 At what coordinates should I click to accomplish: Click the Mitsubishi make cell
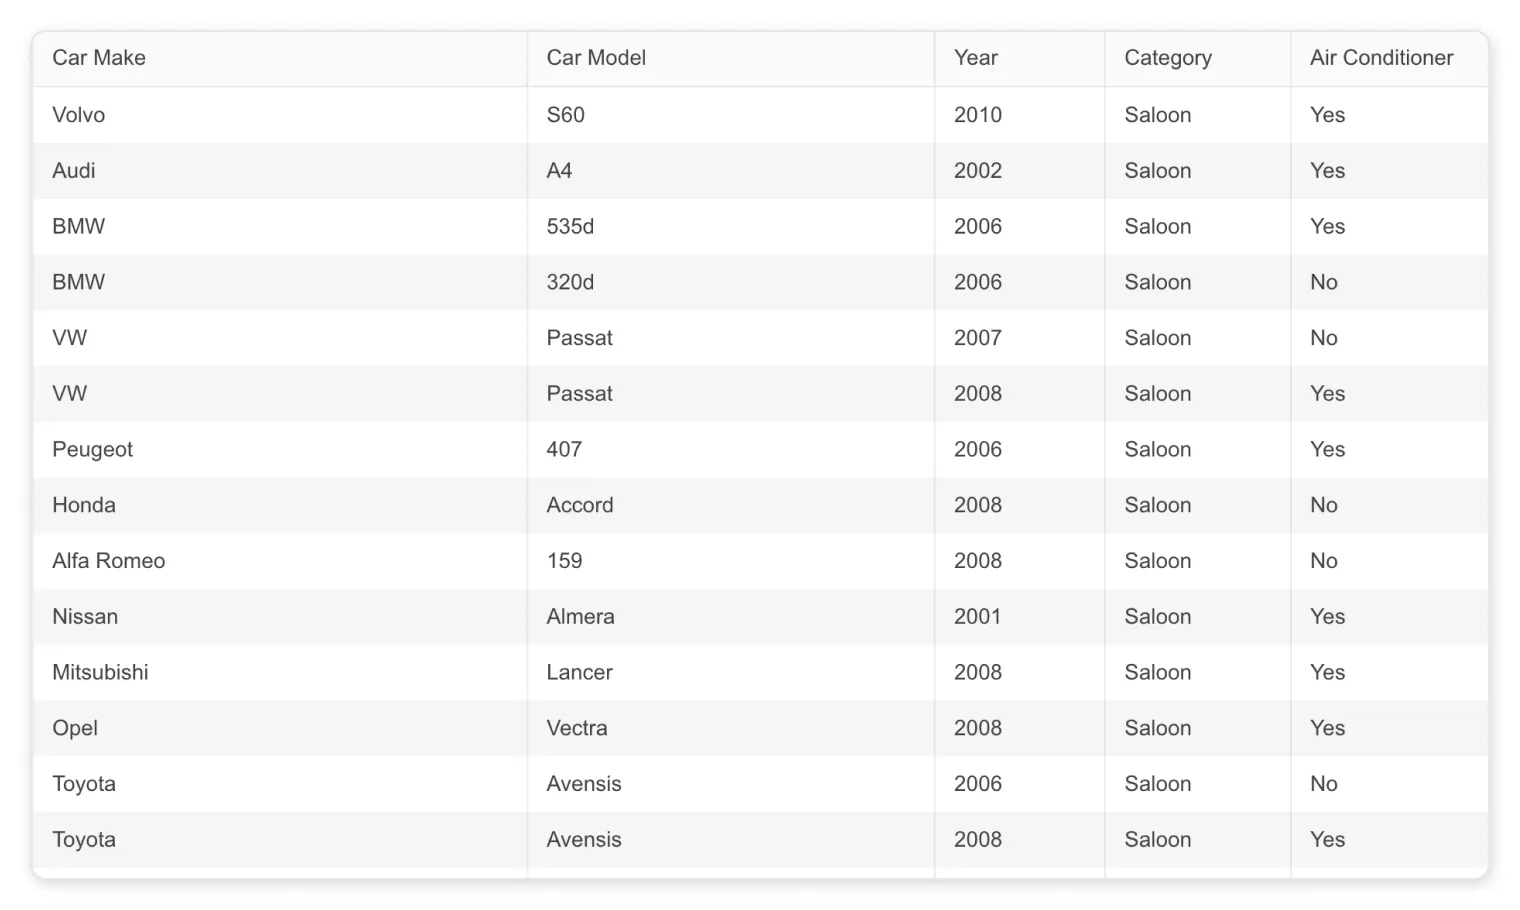279,673
